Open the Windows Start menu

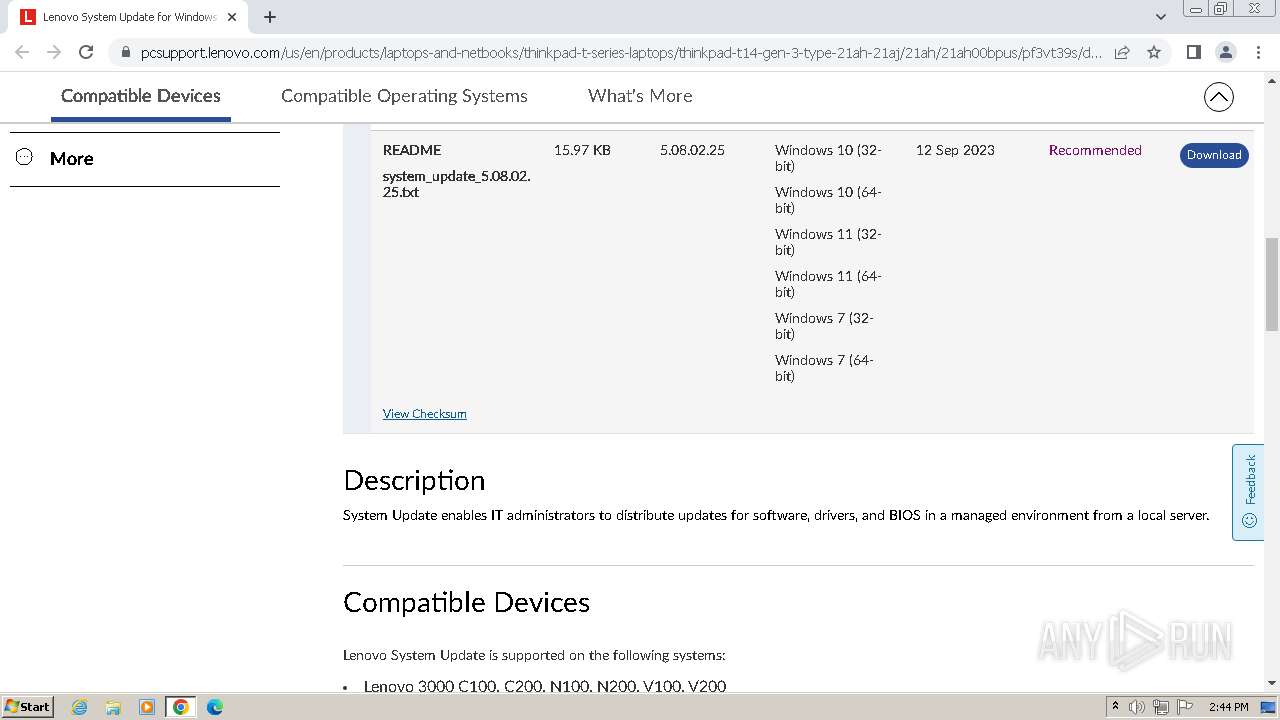coord(27,707)
